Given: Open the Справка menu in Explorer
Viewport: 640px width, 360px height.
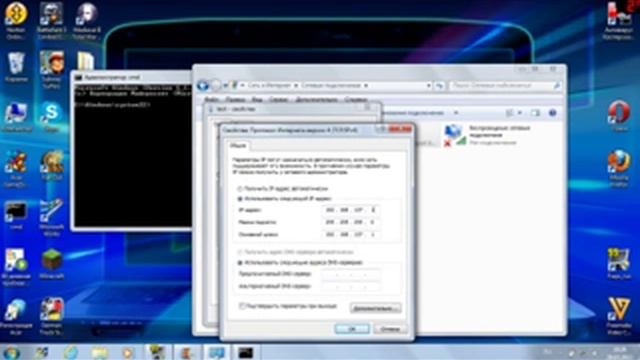Looking at the screenshot, I should [356, 99].
